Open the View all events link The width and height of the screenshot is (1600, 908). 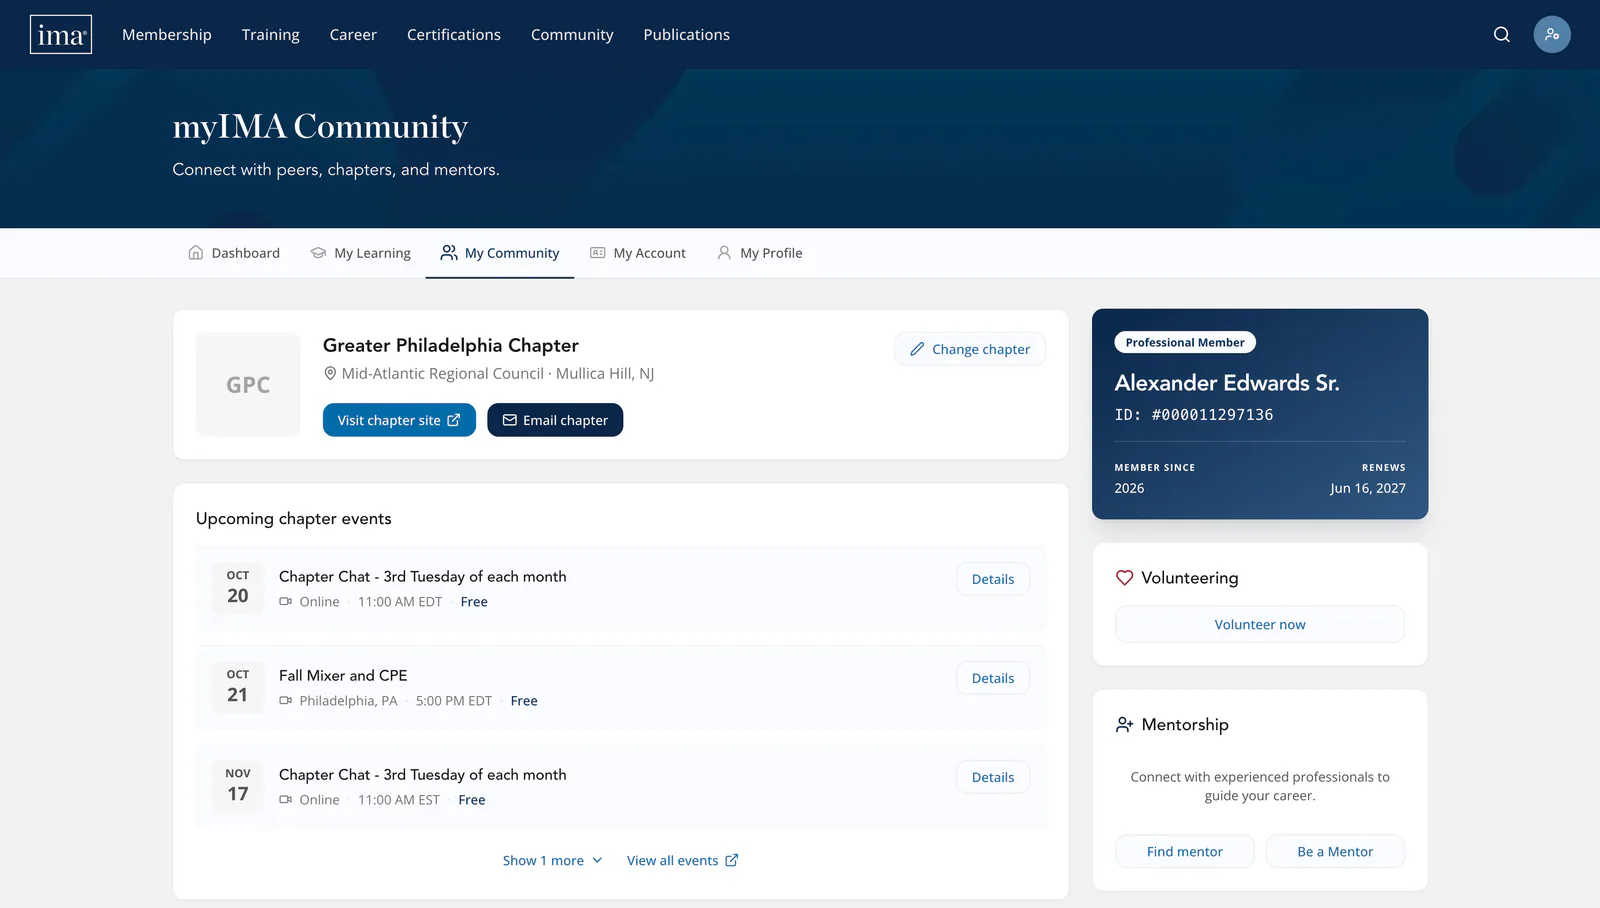683,861
